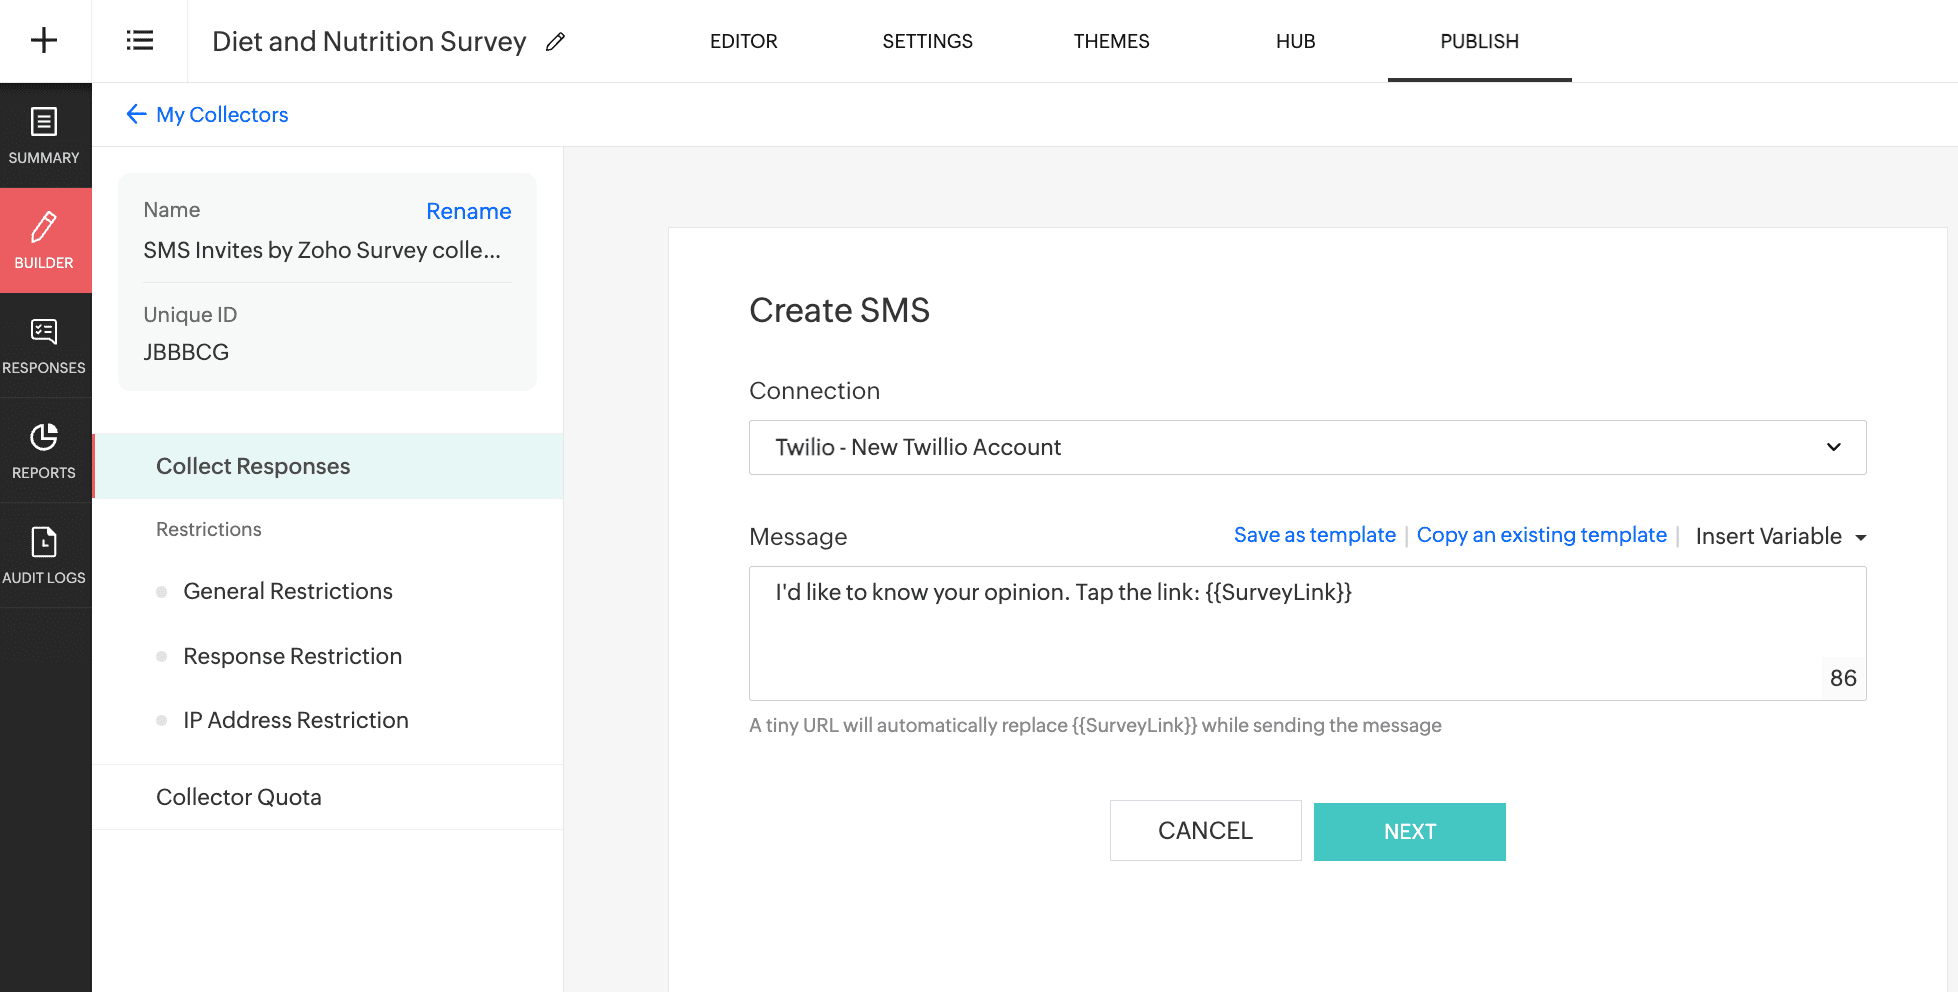Image resolution: width=1958 pixels, height=992 pixels.
Task: Click inside the SMS Message text area
Action: (x=1307, y=633)
